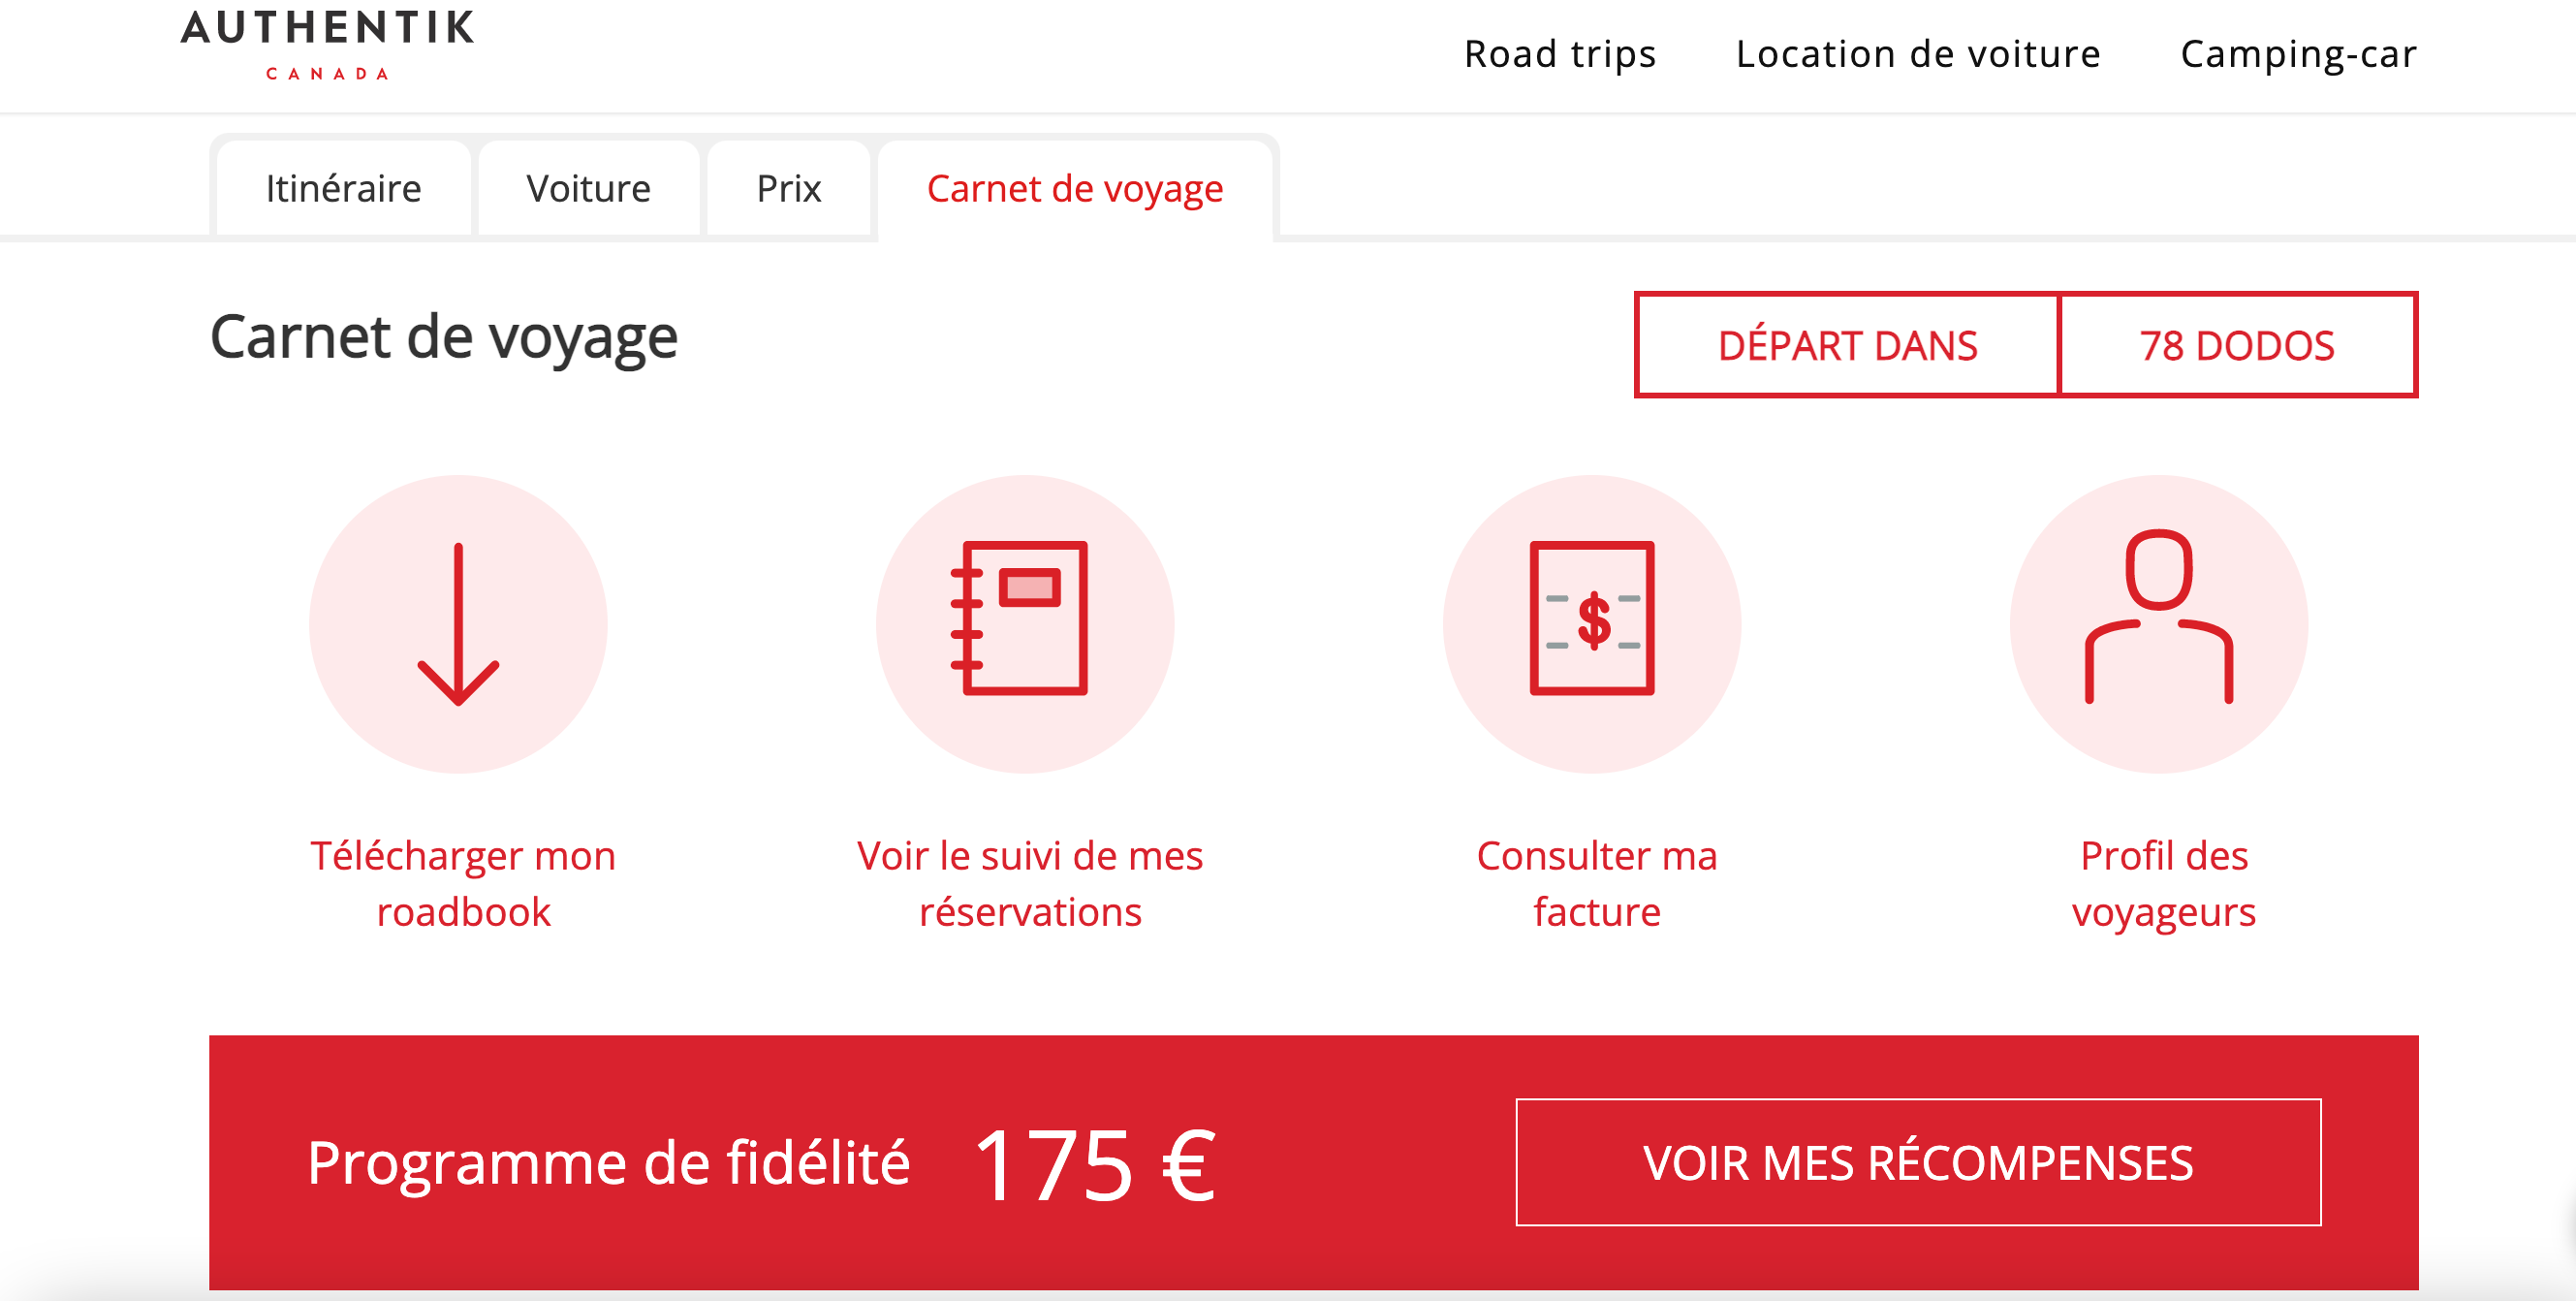Follow the Télécharger mon roadbook link
The image size is (2576, 1301).
(463, 884)
